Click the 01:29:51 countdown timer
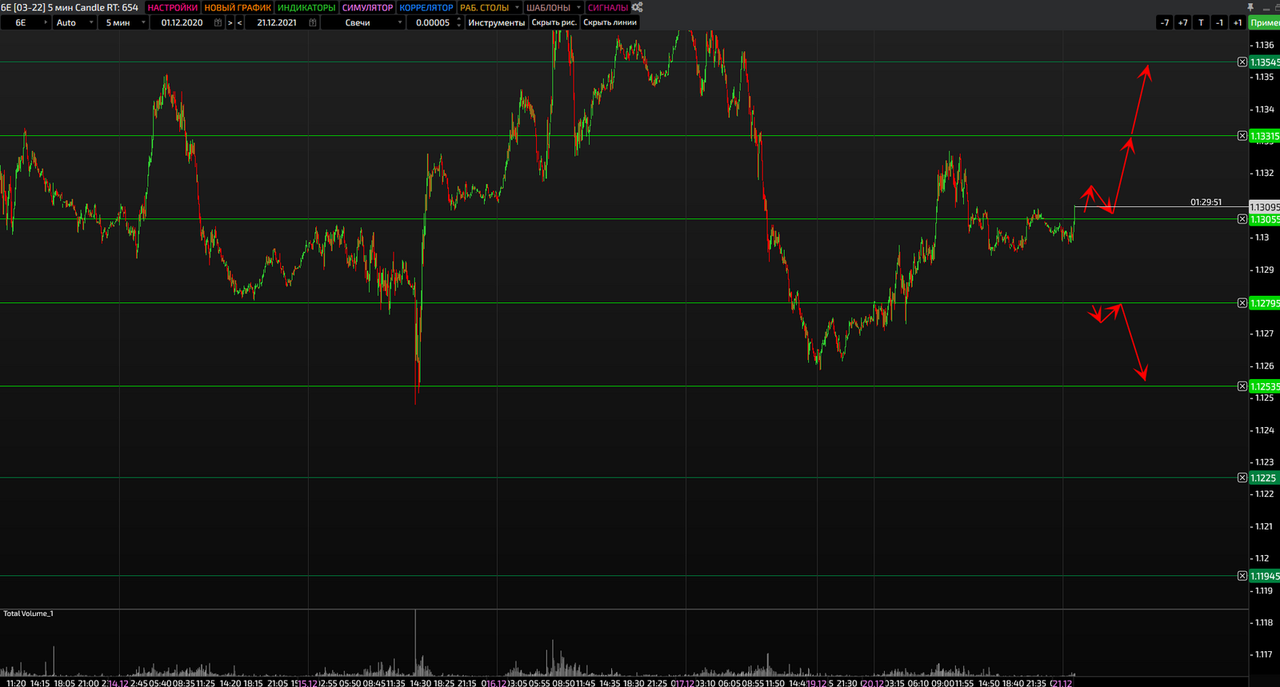The width and height of the screenshot is (1280, 687). (x=1206, y=202)
